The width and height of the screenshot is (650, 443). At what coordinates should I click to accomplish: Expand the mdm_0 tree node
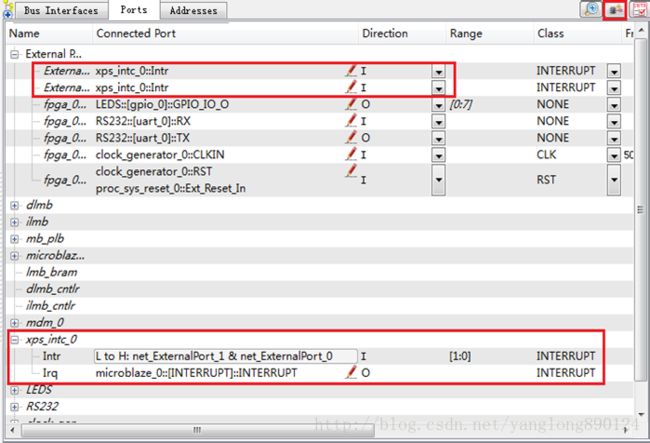pos(15,323)
